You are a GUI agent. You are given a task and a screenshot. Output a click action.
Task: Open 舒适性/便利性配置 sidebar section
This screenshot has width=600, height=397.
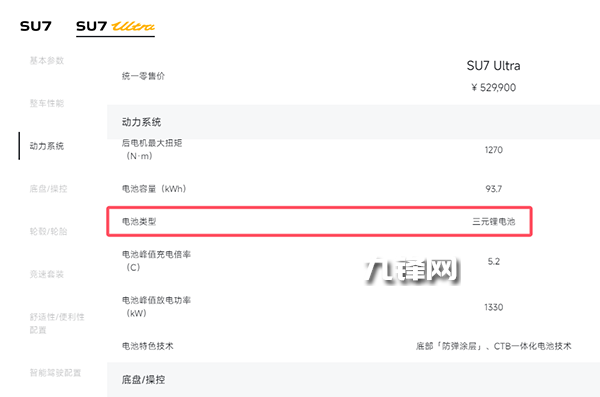57,323
